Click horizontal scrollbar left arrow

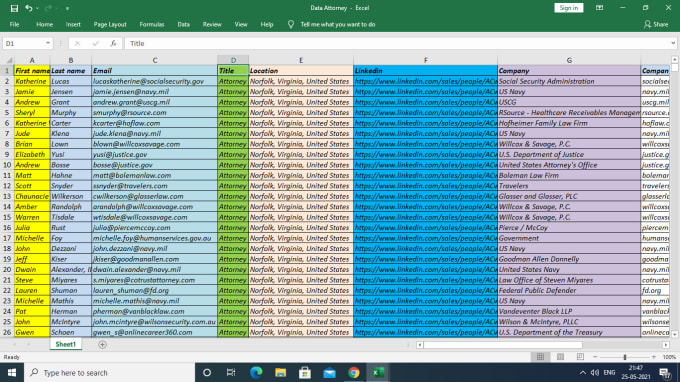click(419, 345)
